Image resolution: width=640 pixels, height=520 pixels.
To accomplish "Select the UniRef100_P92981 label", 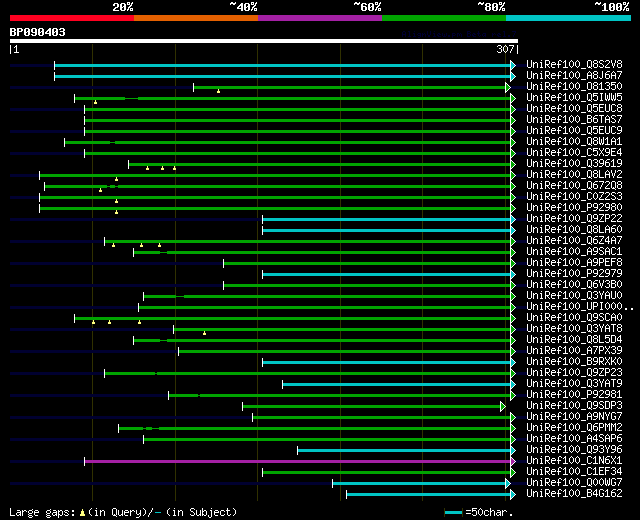I will (574, 395).
